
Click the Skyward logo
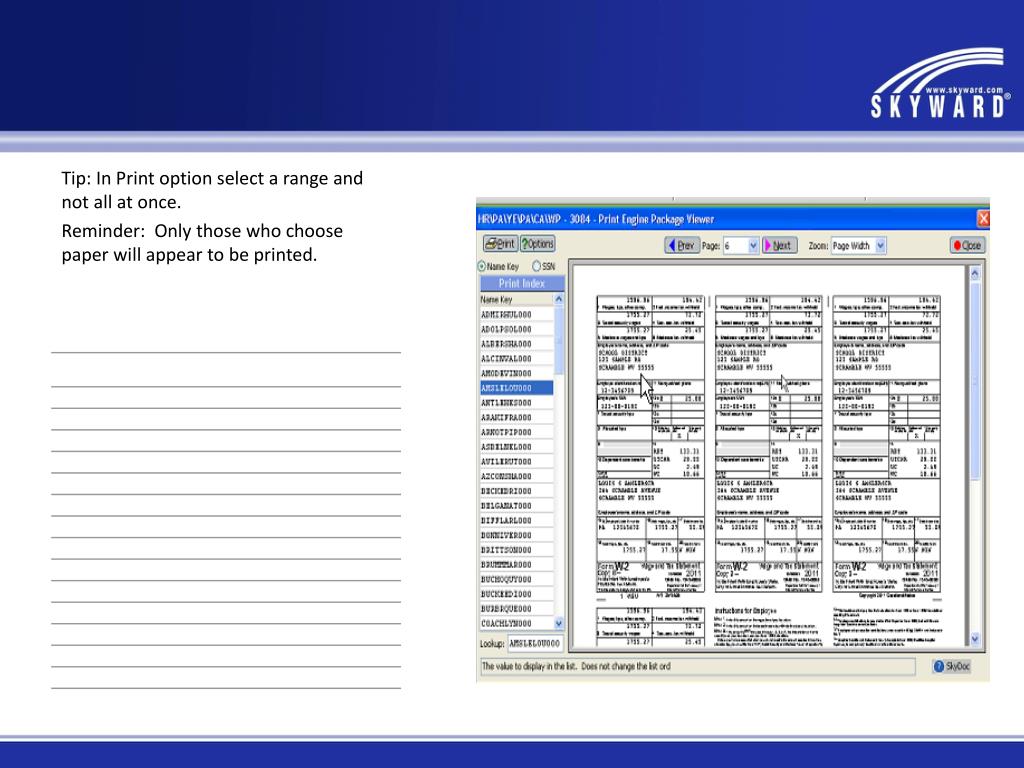click(938, 83)
